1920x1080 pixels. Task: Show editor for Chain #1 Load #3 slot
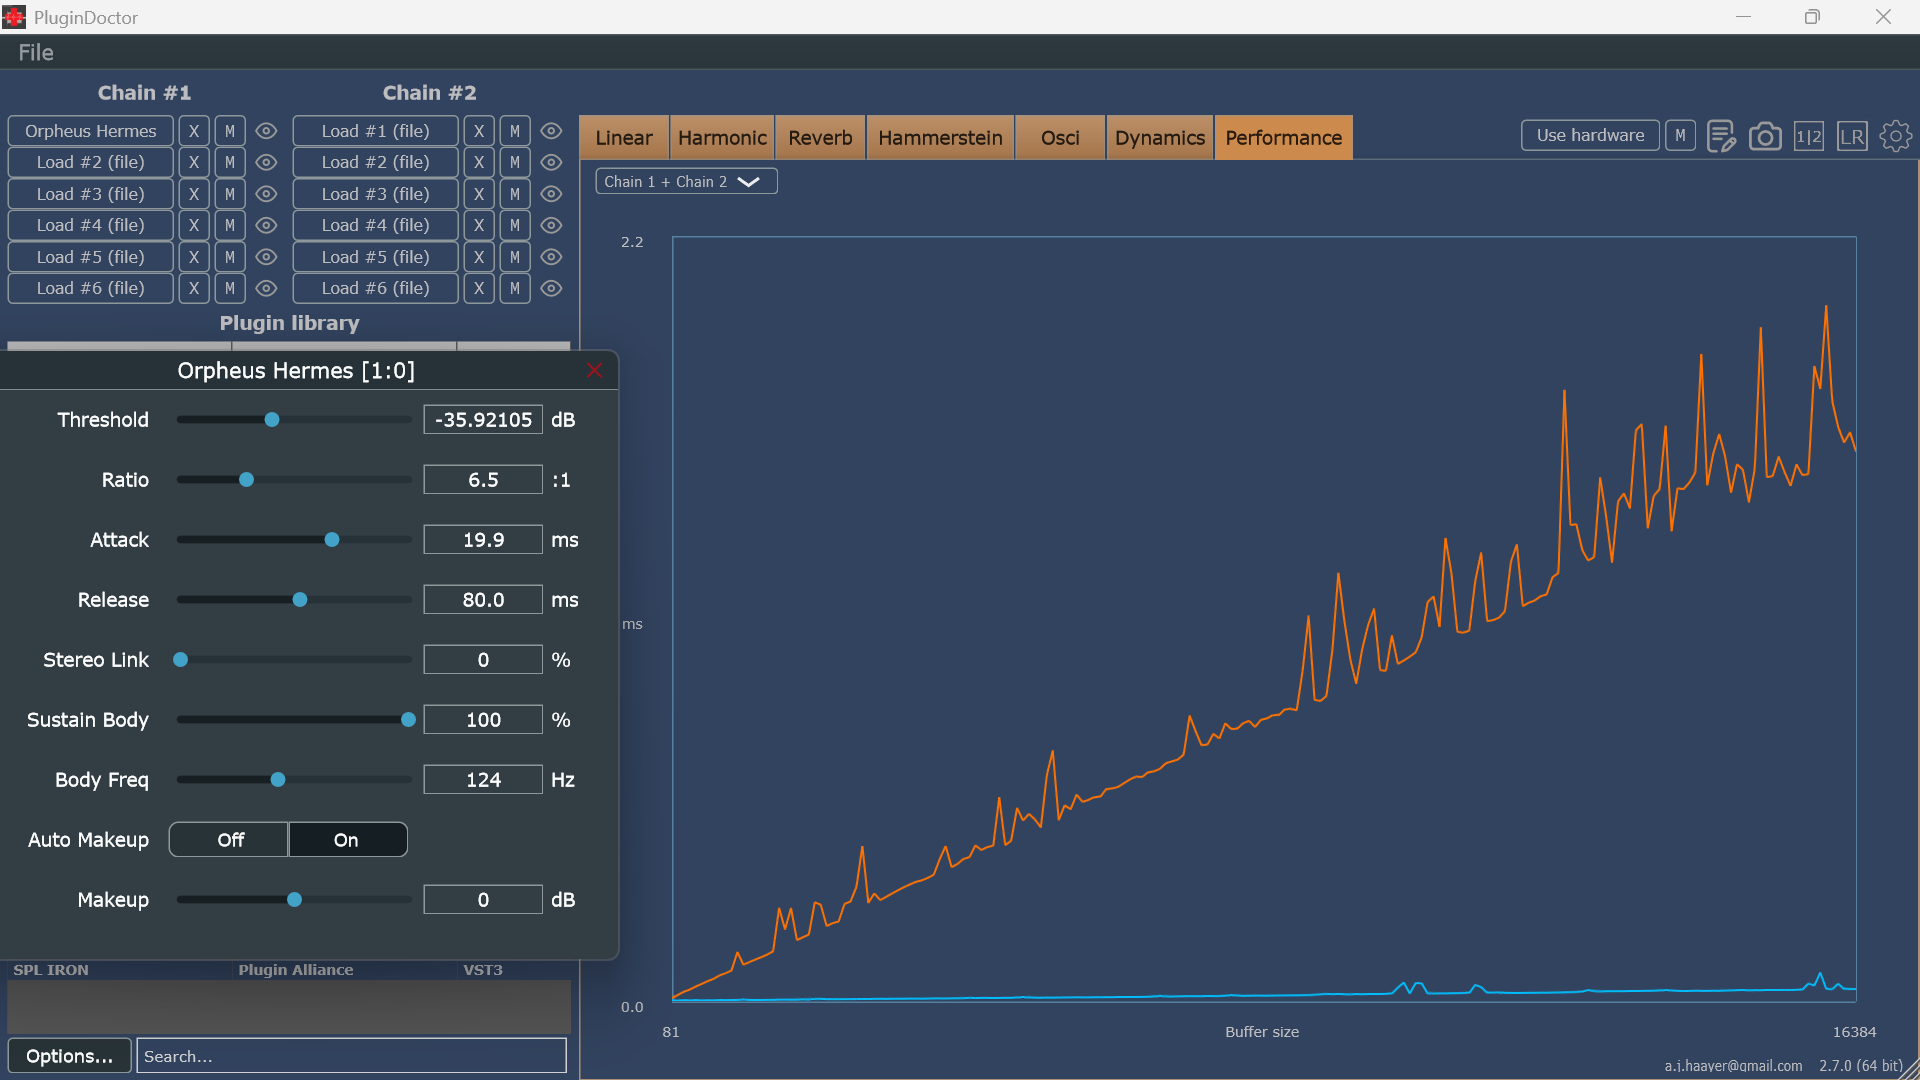266,194
